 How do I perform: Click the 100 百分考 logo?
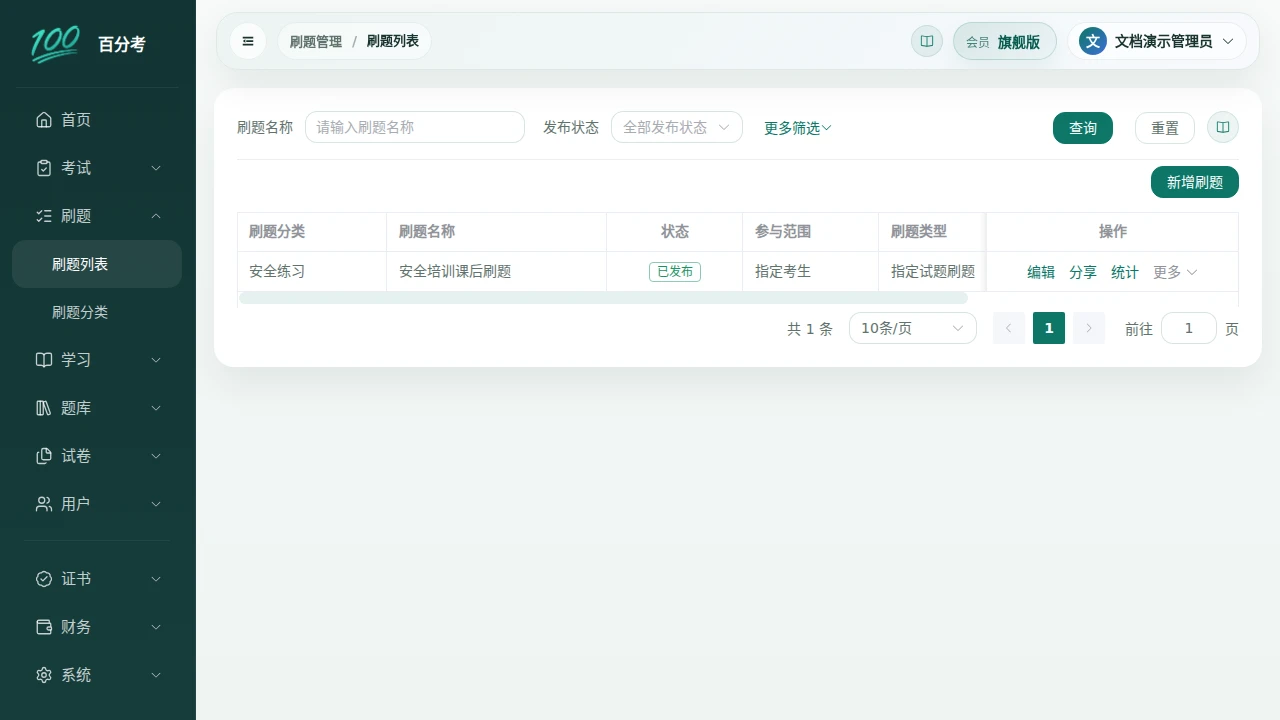tap(88, 44)
